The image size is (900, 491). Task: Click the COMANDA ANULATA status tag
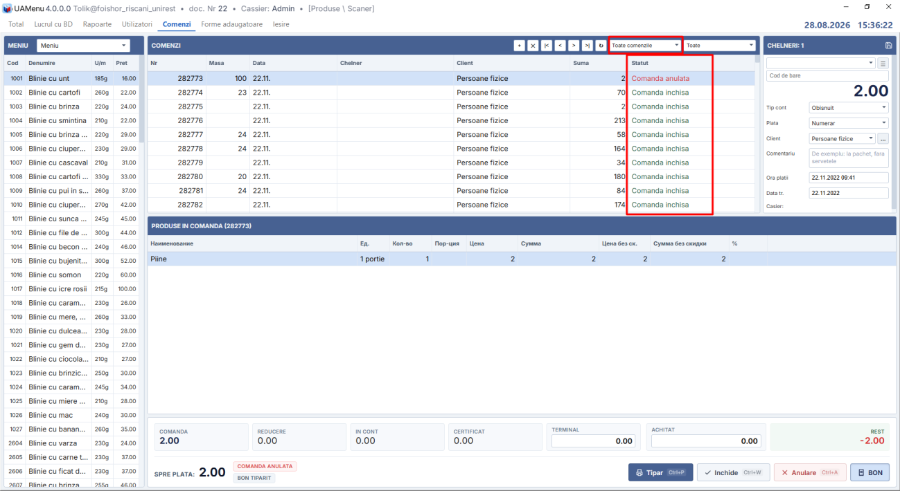coord(265,466)
